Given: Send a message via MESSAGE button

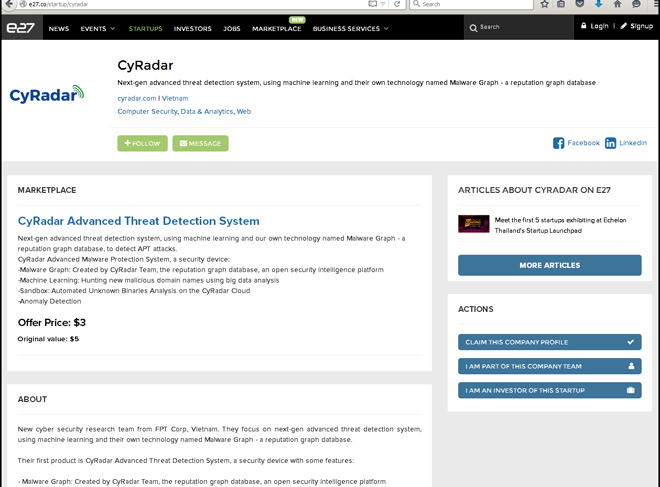Looking at the screenshot, I should 200,143.
